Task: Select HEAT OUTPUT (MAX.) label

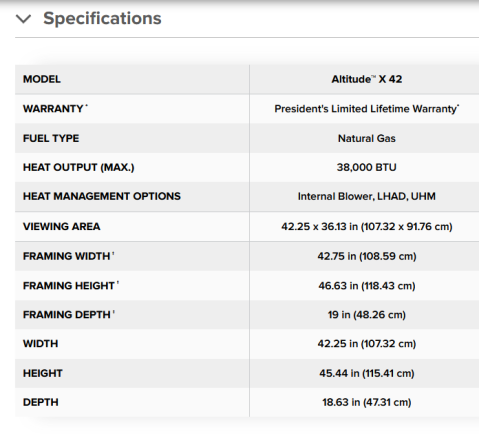Action: pyautogui.click(x=79, y=167)
